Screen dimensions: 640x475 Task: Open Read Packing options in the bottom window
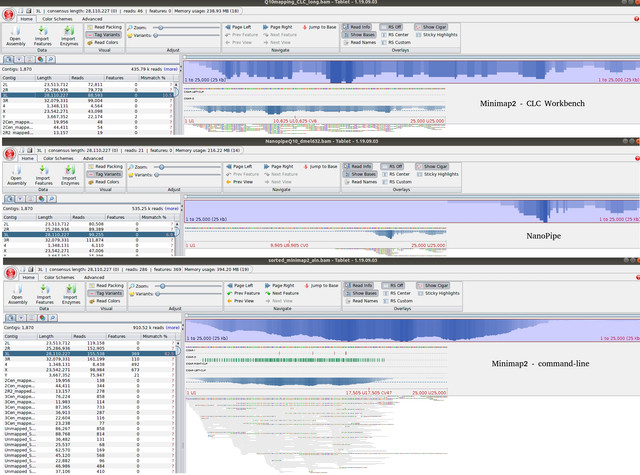click(106, 286)
